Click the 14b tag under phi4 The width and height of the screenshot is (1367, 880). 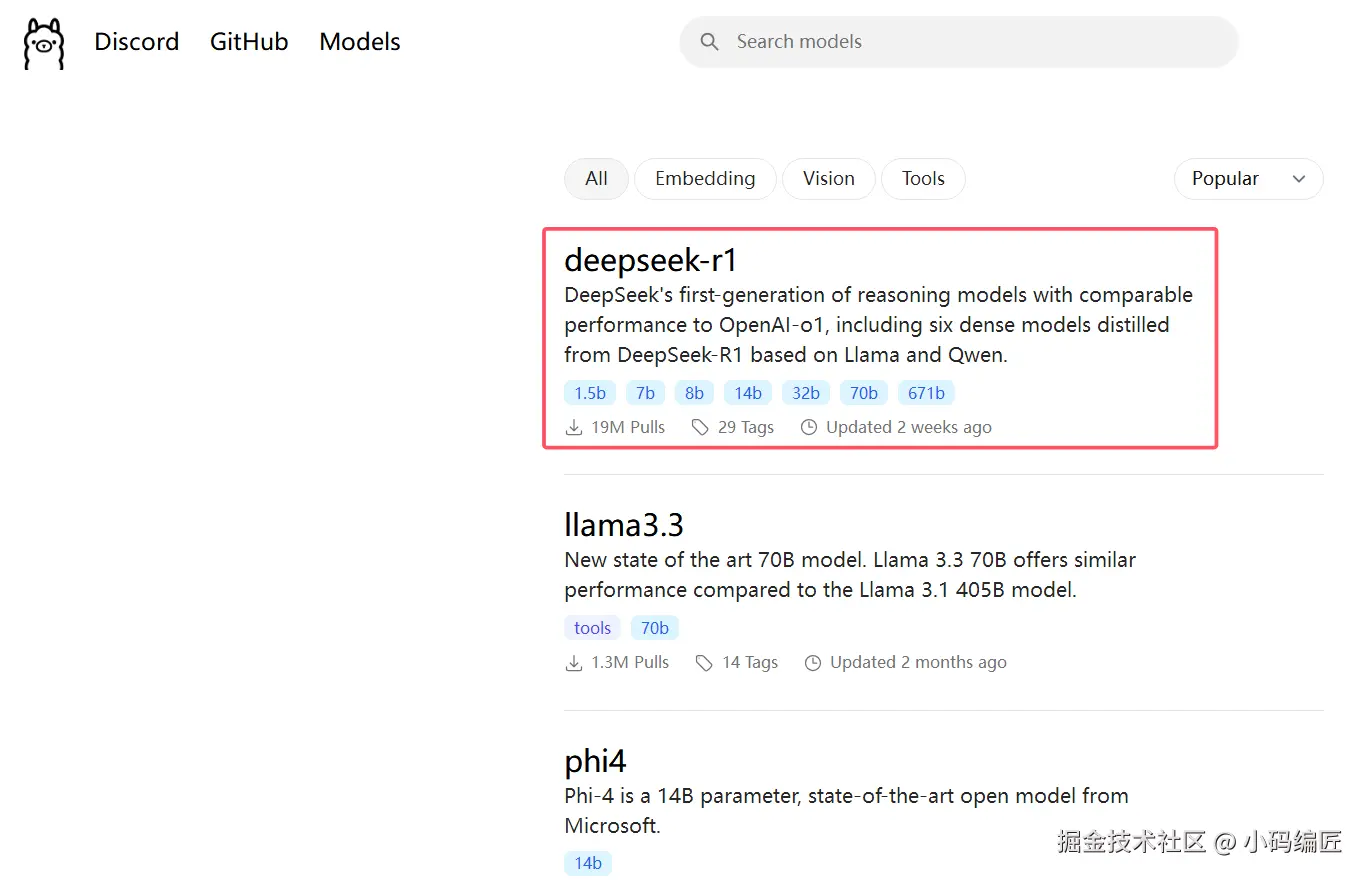pos(588,863)
